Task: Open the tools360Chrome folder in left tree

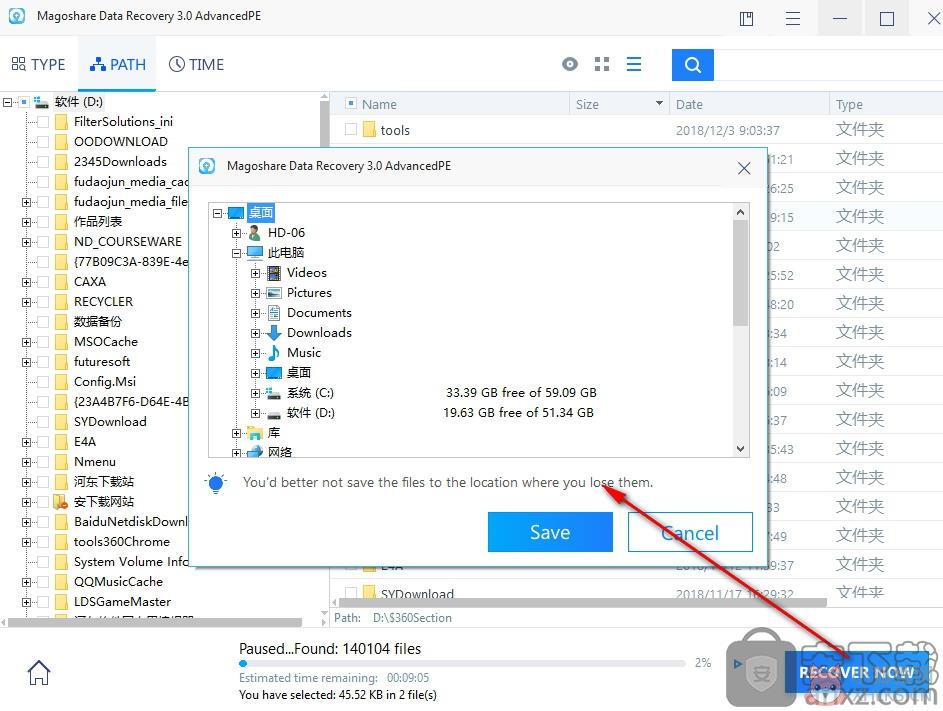Action: pos(121,541)
